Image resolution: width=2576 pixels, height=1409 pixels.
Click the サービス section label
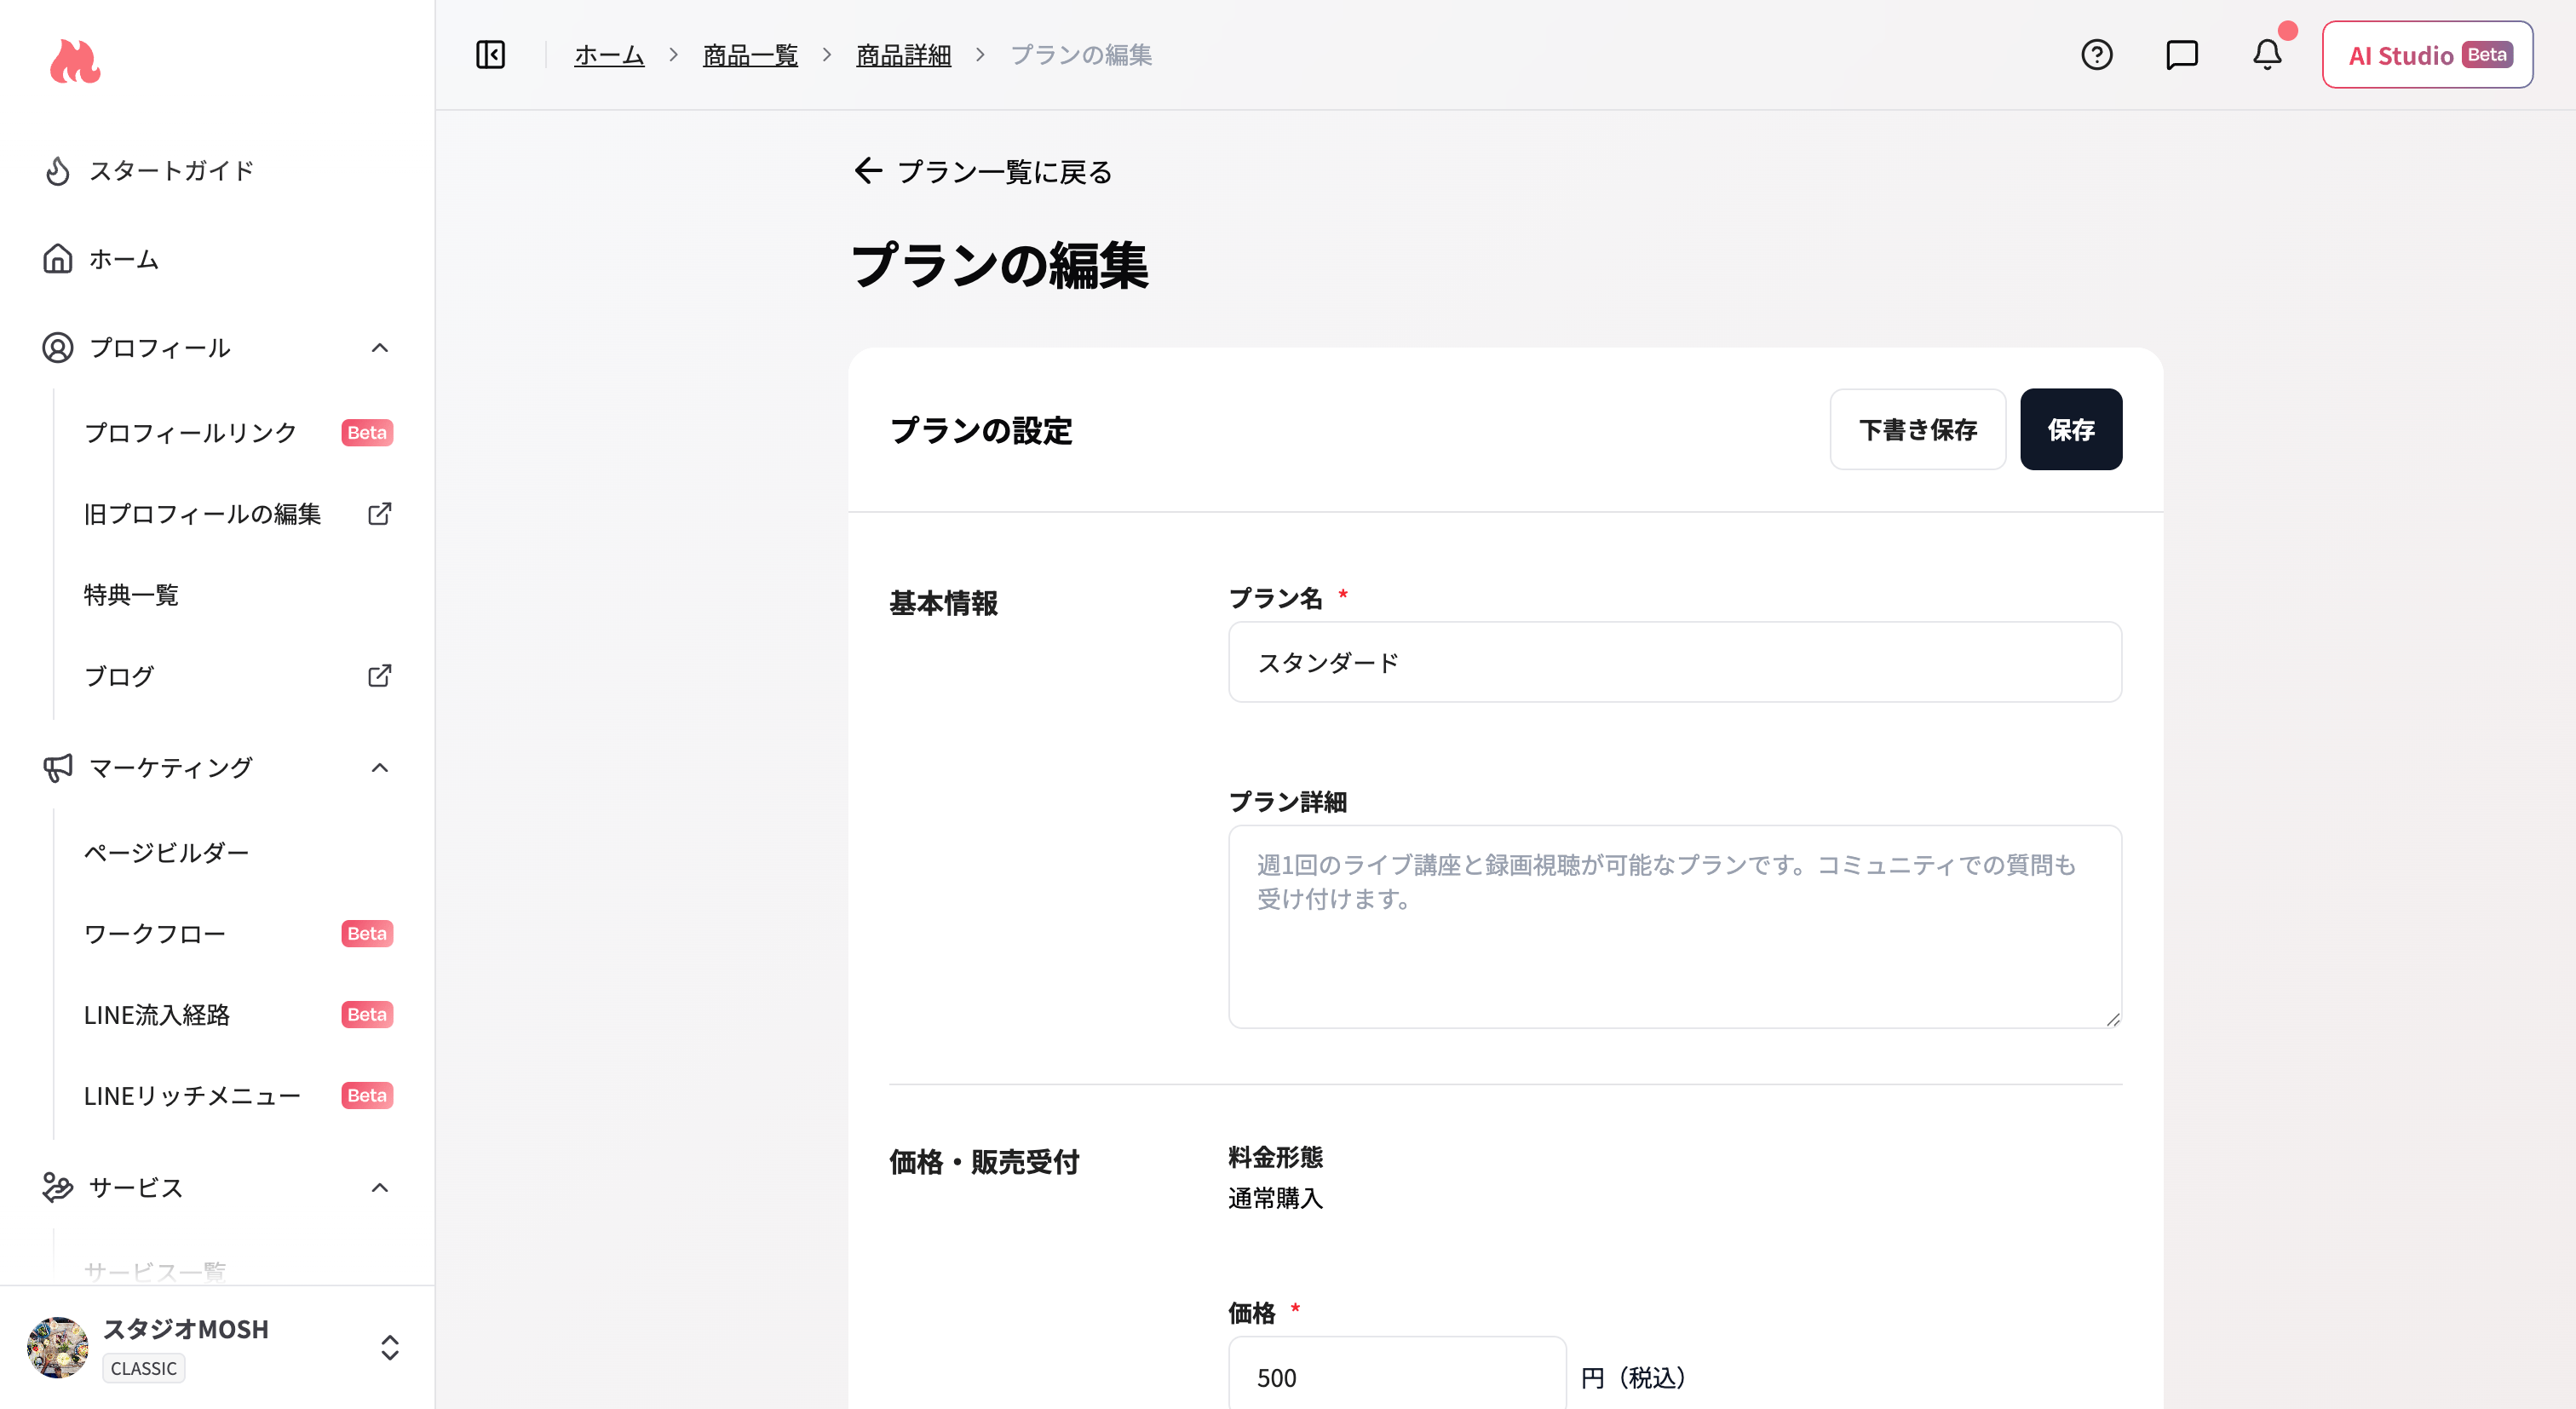tap(136, 1188)
